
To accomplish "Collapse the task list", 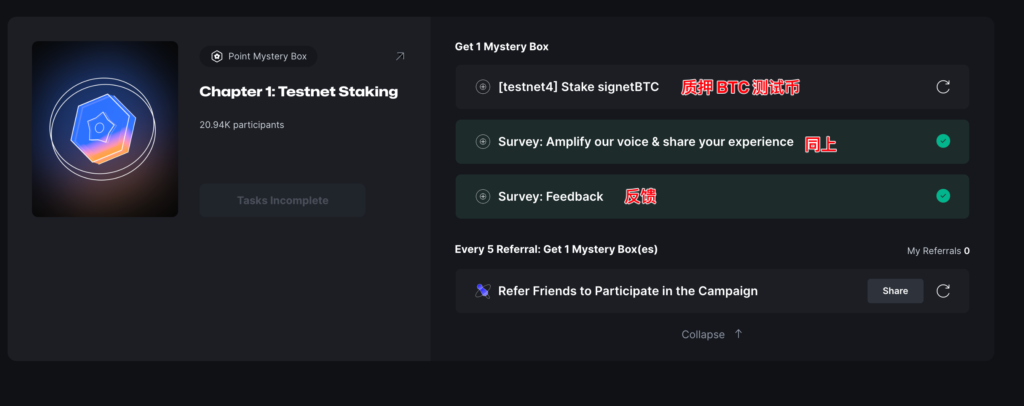I will [703, 334].
